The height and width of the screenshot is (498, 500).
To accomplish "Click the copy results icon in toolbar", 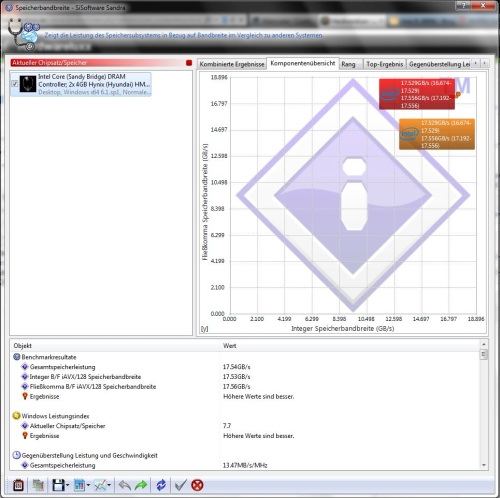I will 38,485.
